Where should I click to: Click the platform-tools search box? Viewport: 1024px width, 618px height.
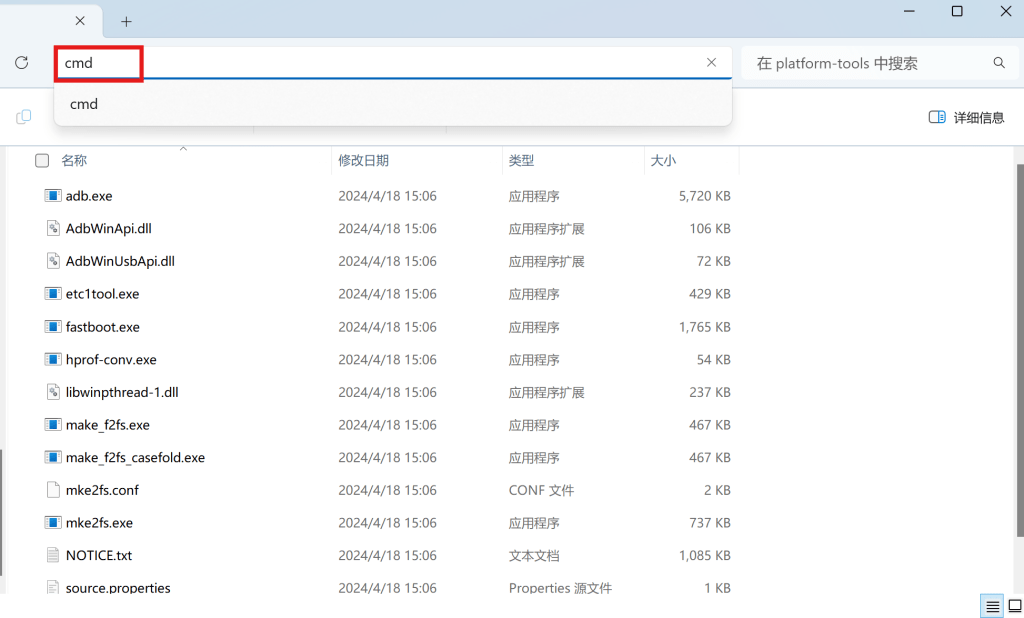(x=865, y=63)
